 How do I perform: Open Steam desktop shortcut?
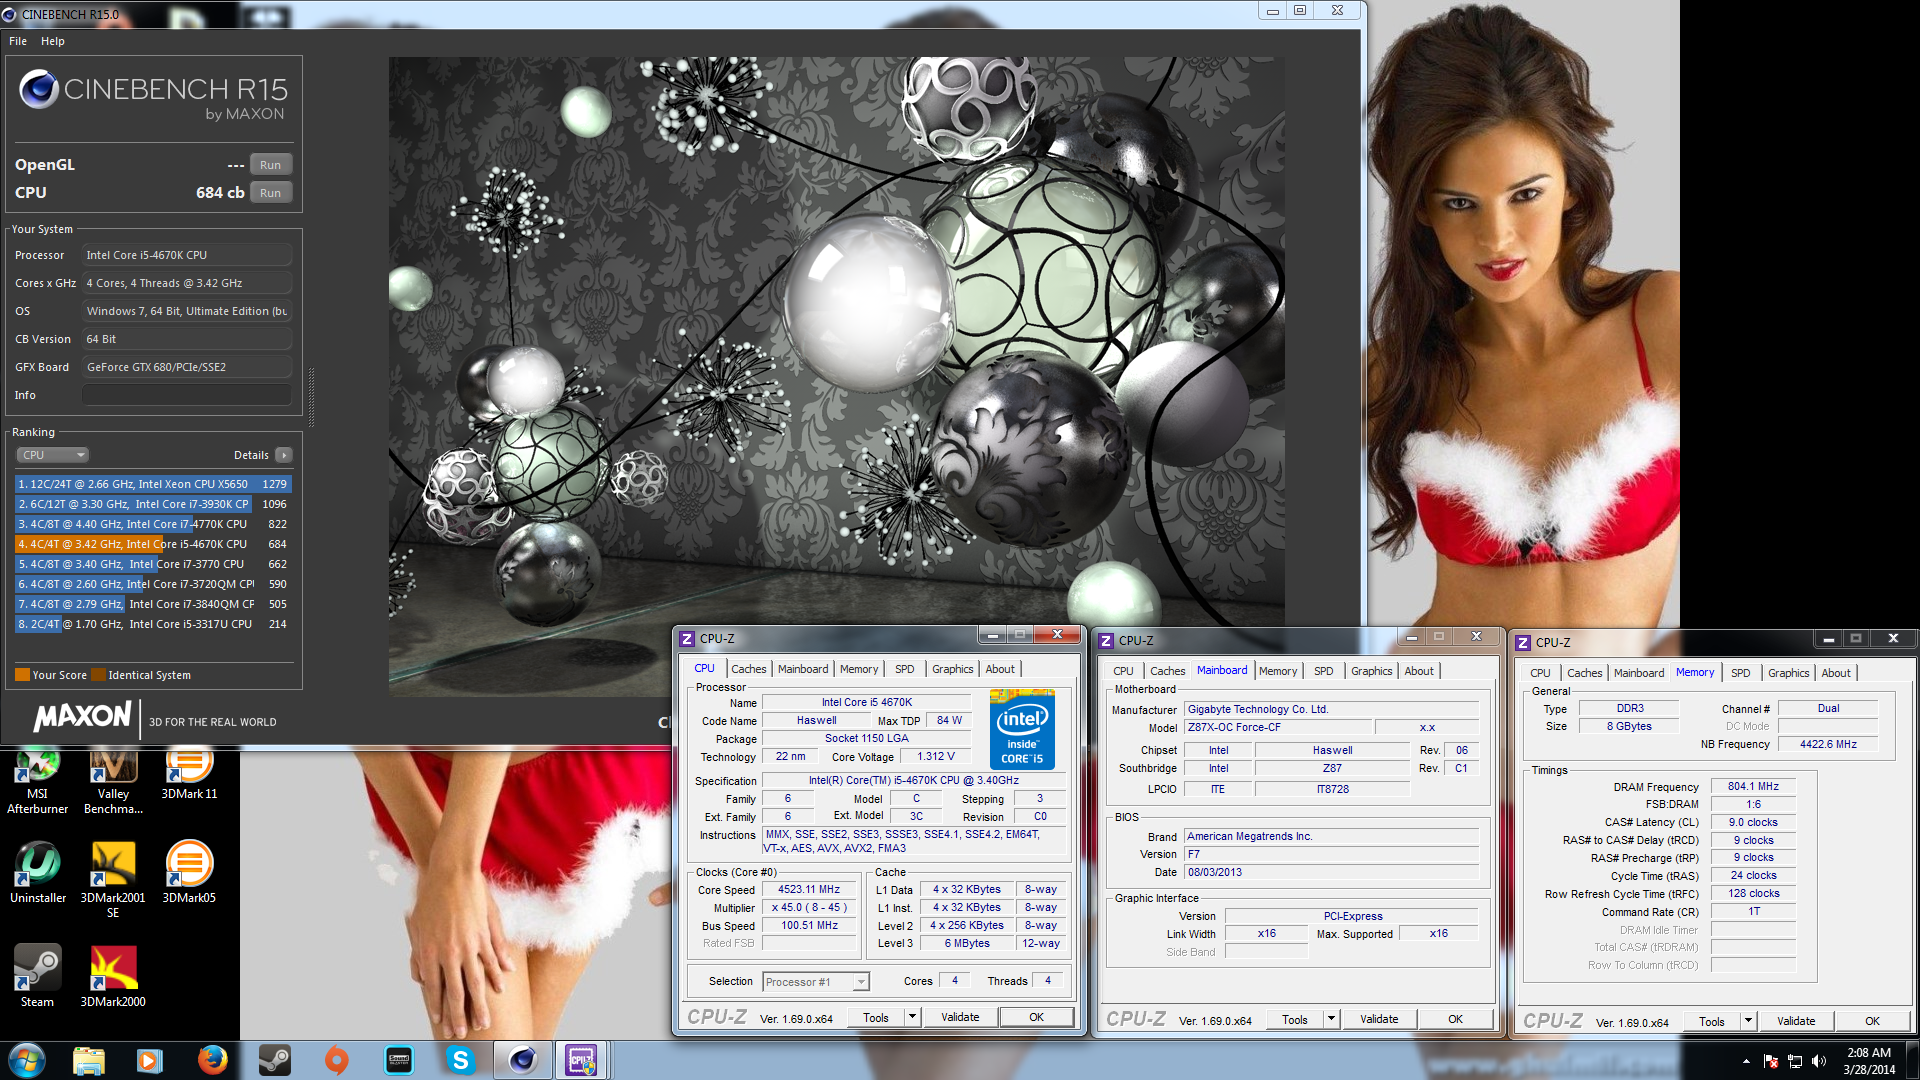[38, 976]
